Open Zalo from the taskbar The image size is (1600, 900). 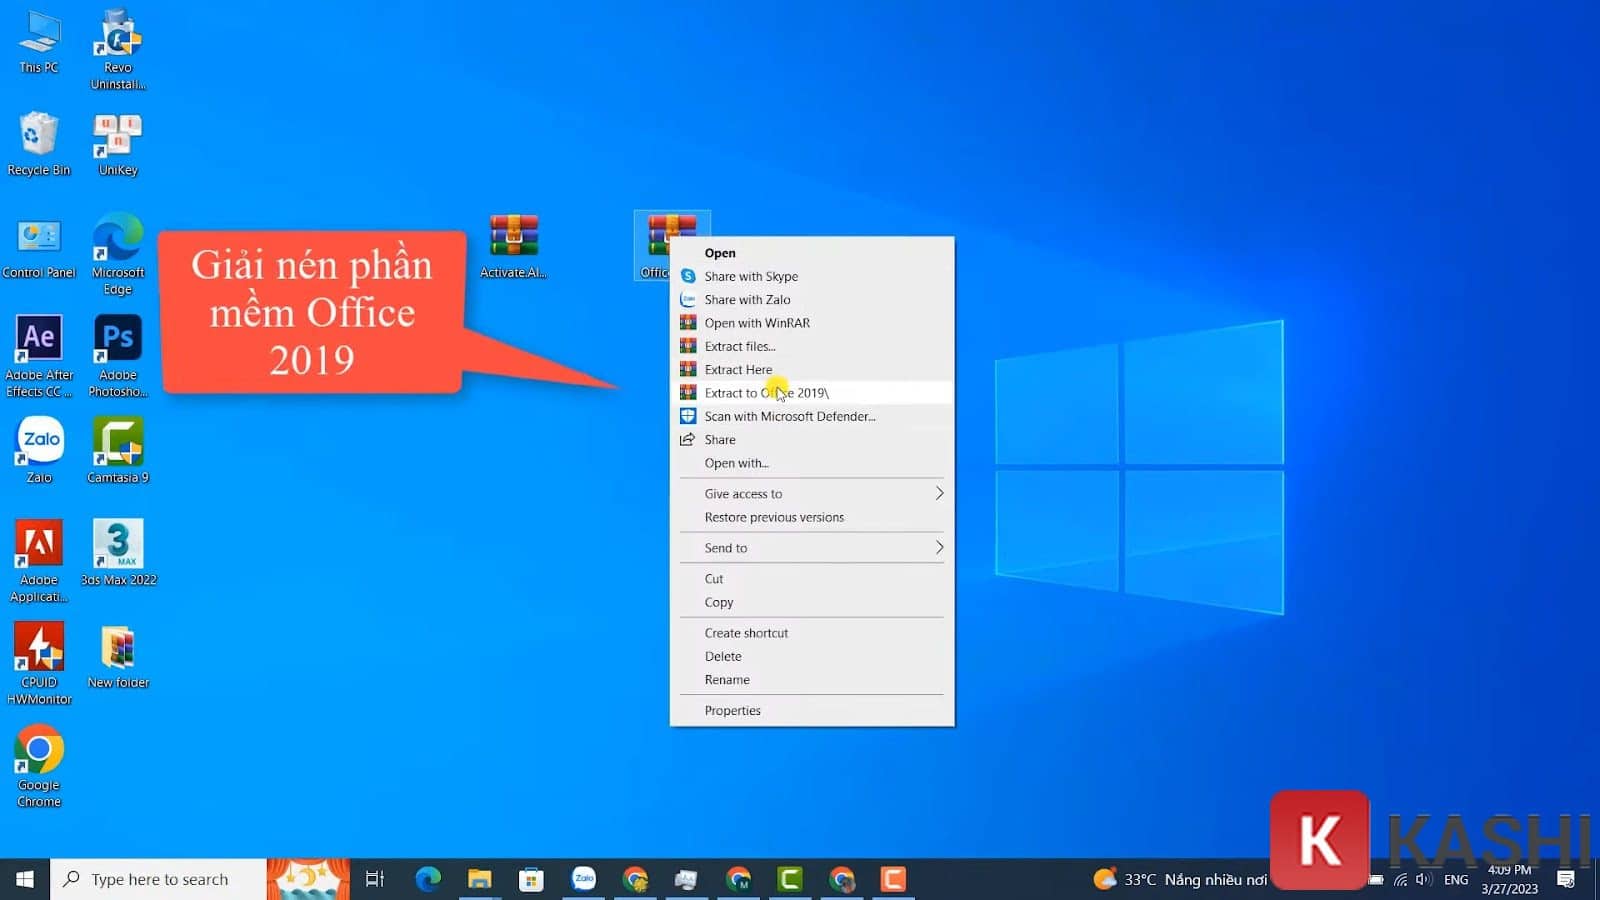point(583,879)
